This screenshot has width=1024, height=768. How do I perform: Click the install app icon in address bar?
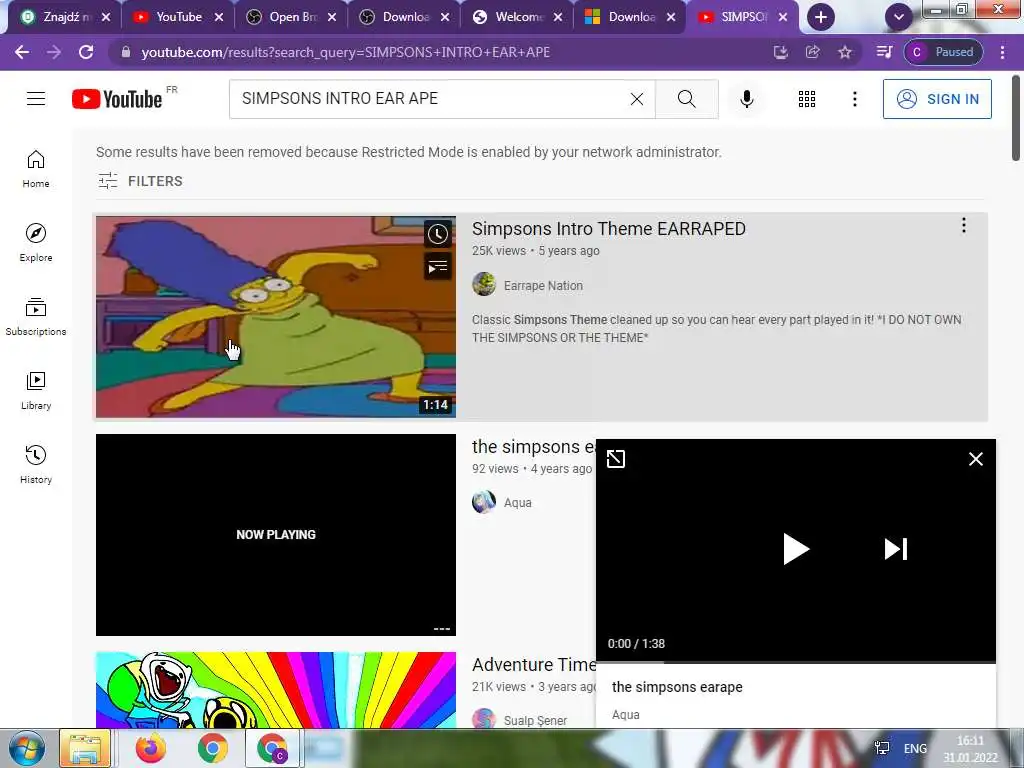[780, 52]
